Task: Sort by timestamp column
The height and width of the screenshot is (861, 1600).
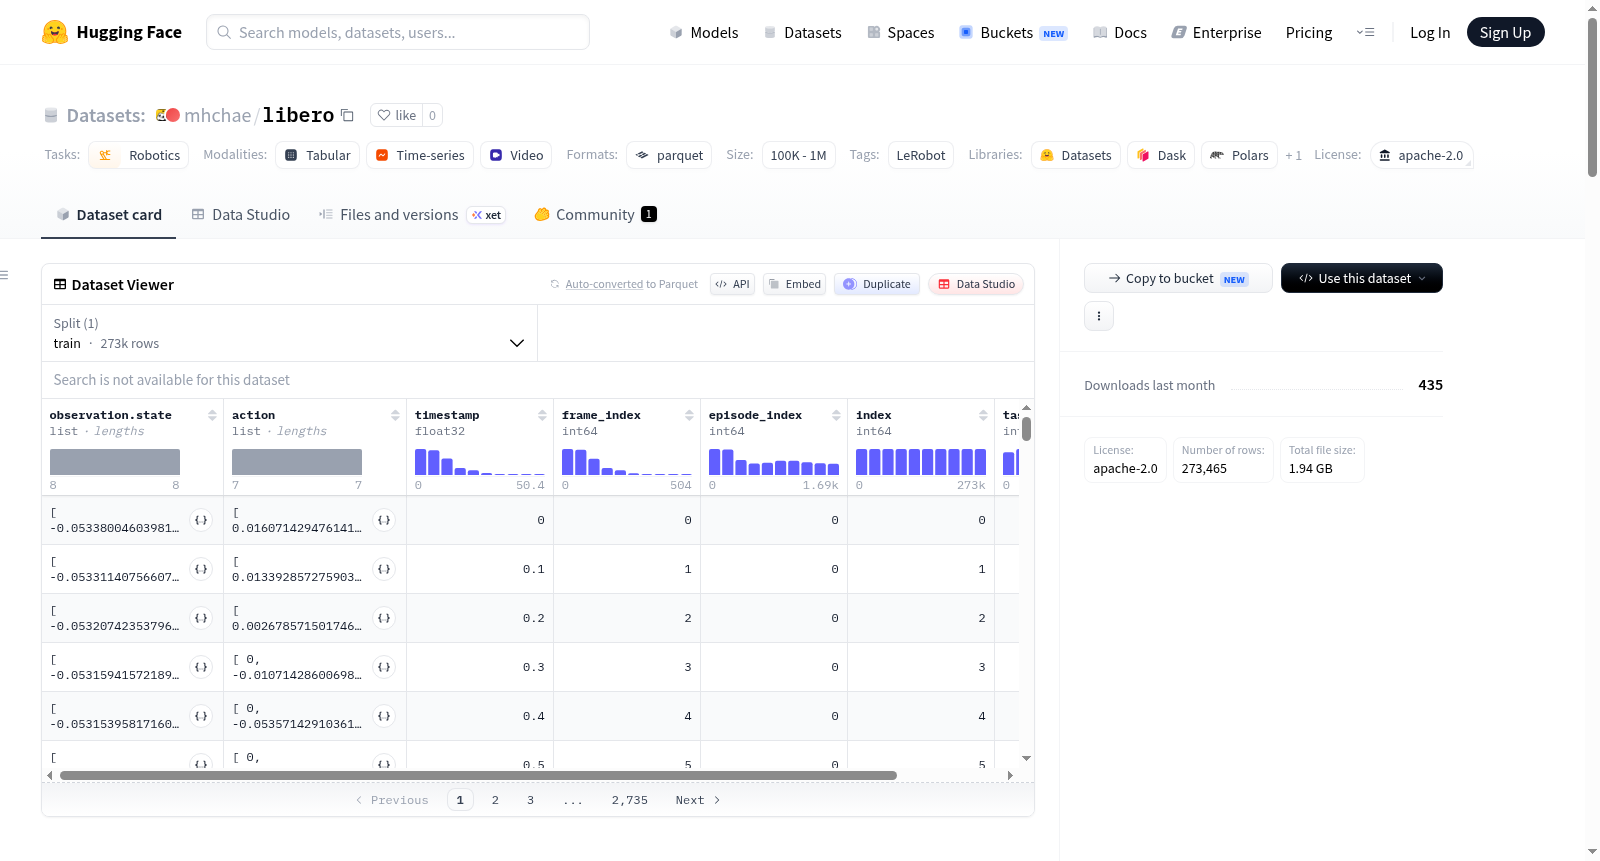Action: (542, 415)
